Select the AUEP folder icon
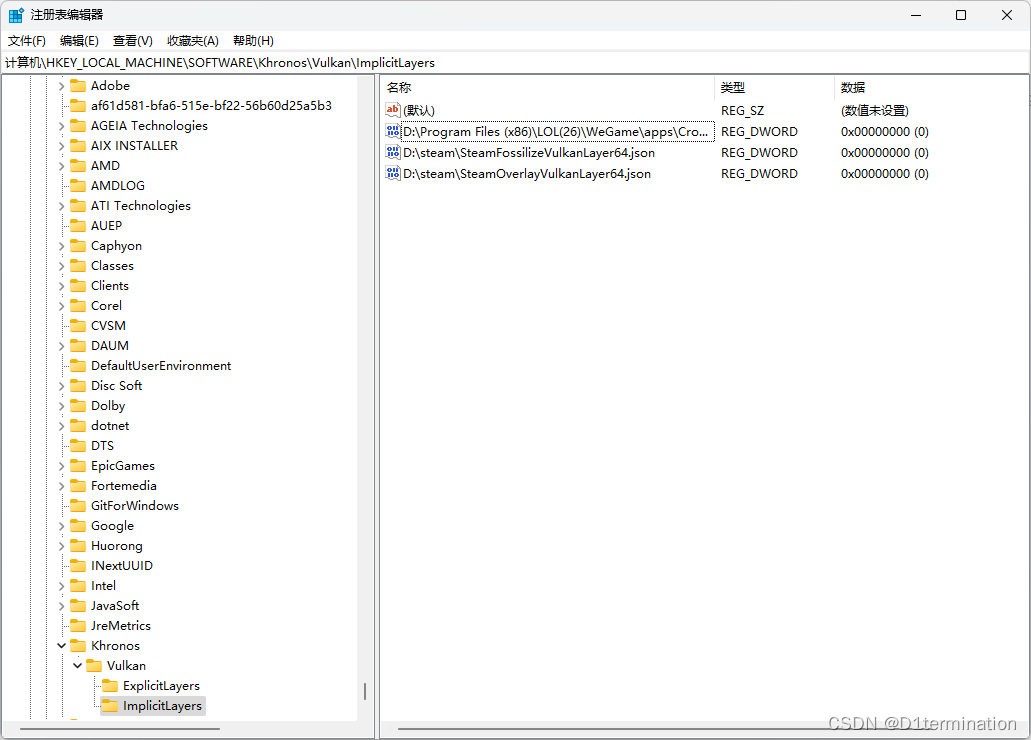The height and width of the screenshot is (740, 1031). click(x=78, y=226)
